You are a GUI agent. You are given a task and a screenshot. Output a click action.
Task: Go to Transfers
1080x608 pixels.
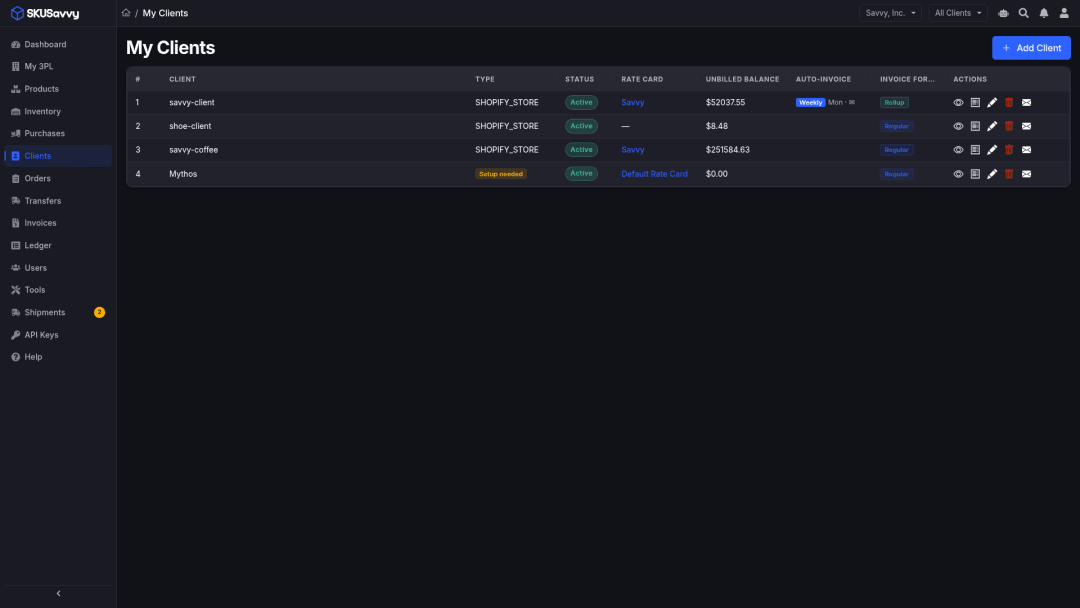pos(58,201)
